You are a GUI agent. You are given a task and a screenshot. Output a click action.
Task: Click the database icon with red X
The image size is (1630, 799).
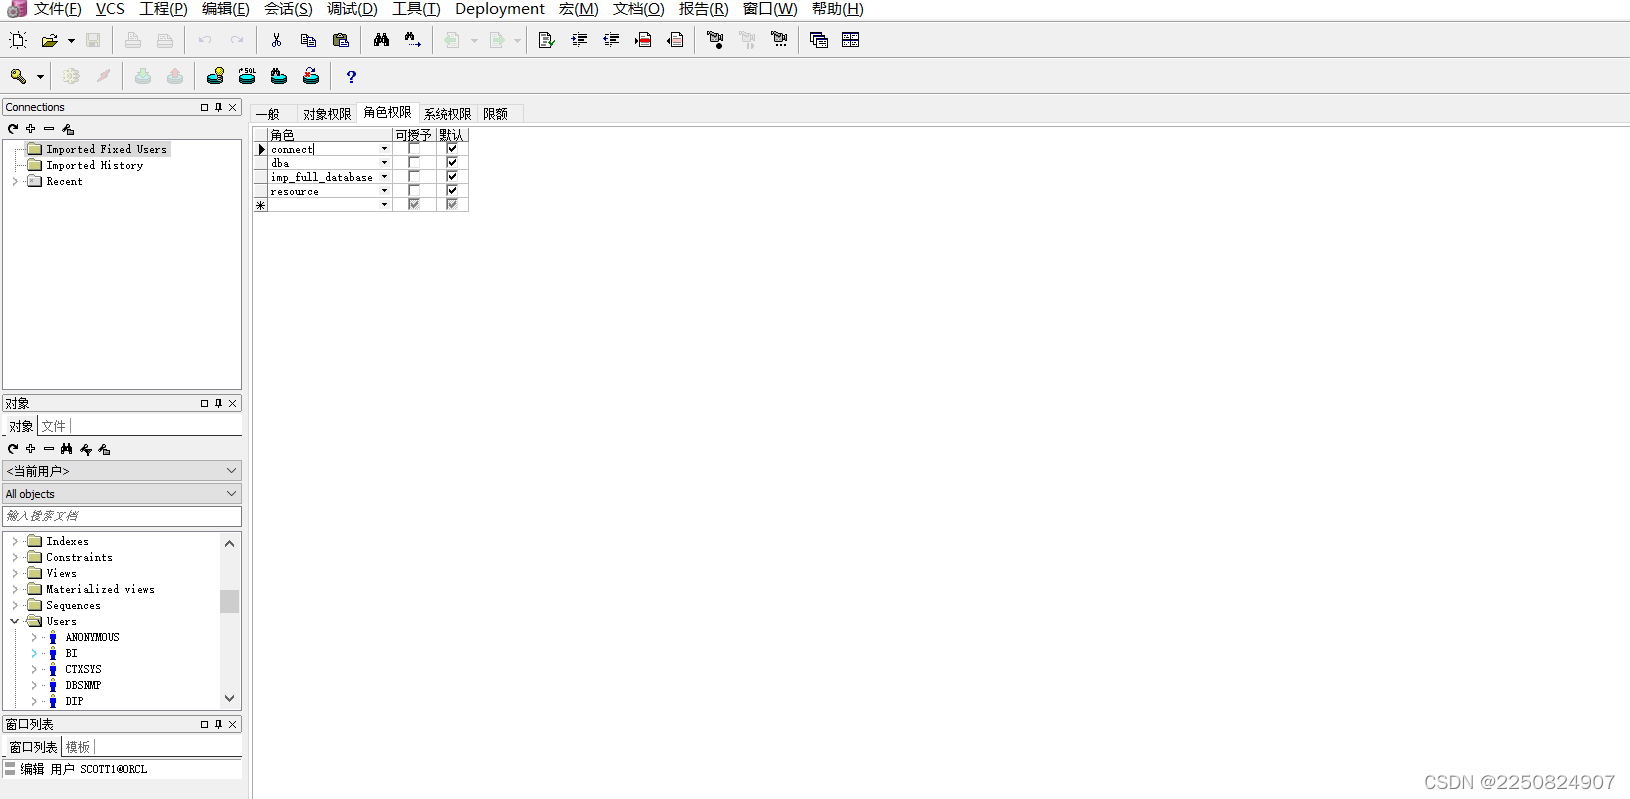[x=311, y=76]
